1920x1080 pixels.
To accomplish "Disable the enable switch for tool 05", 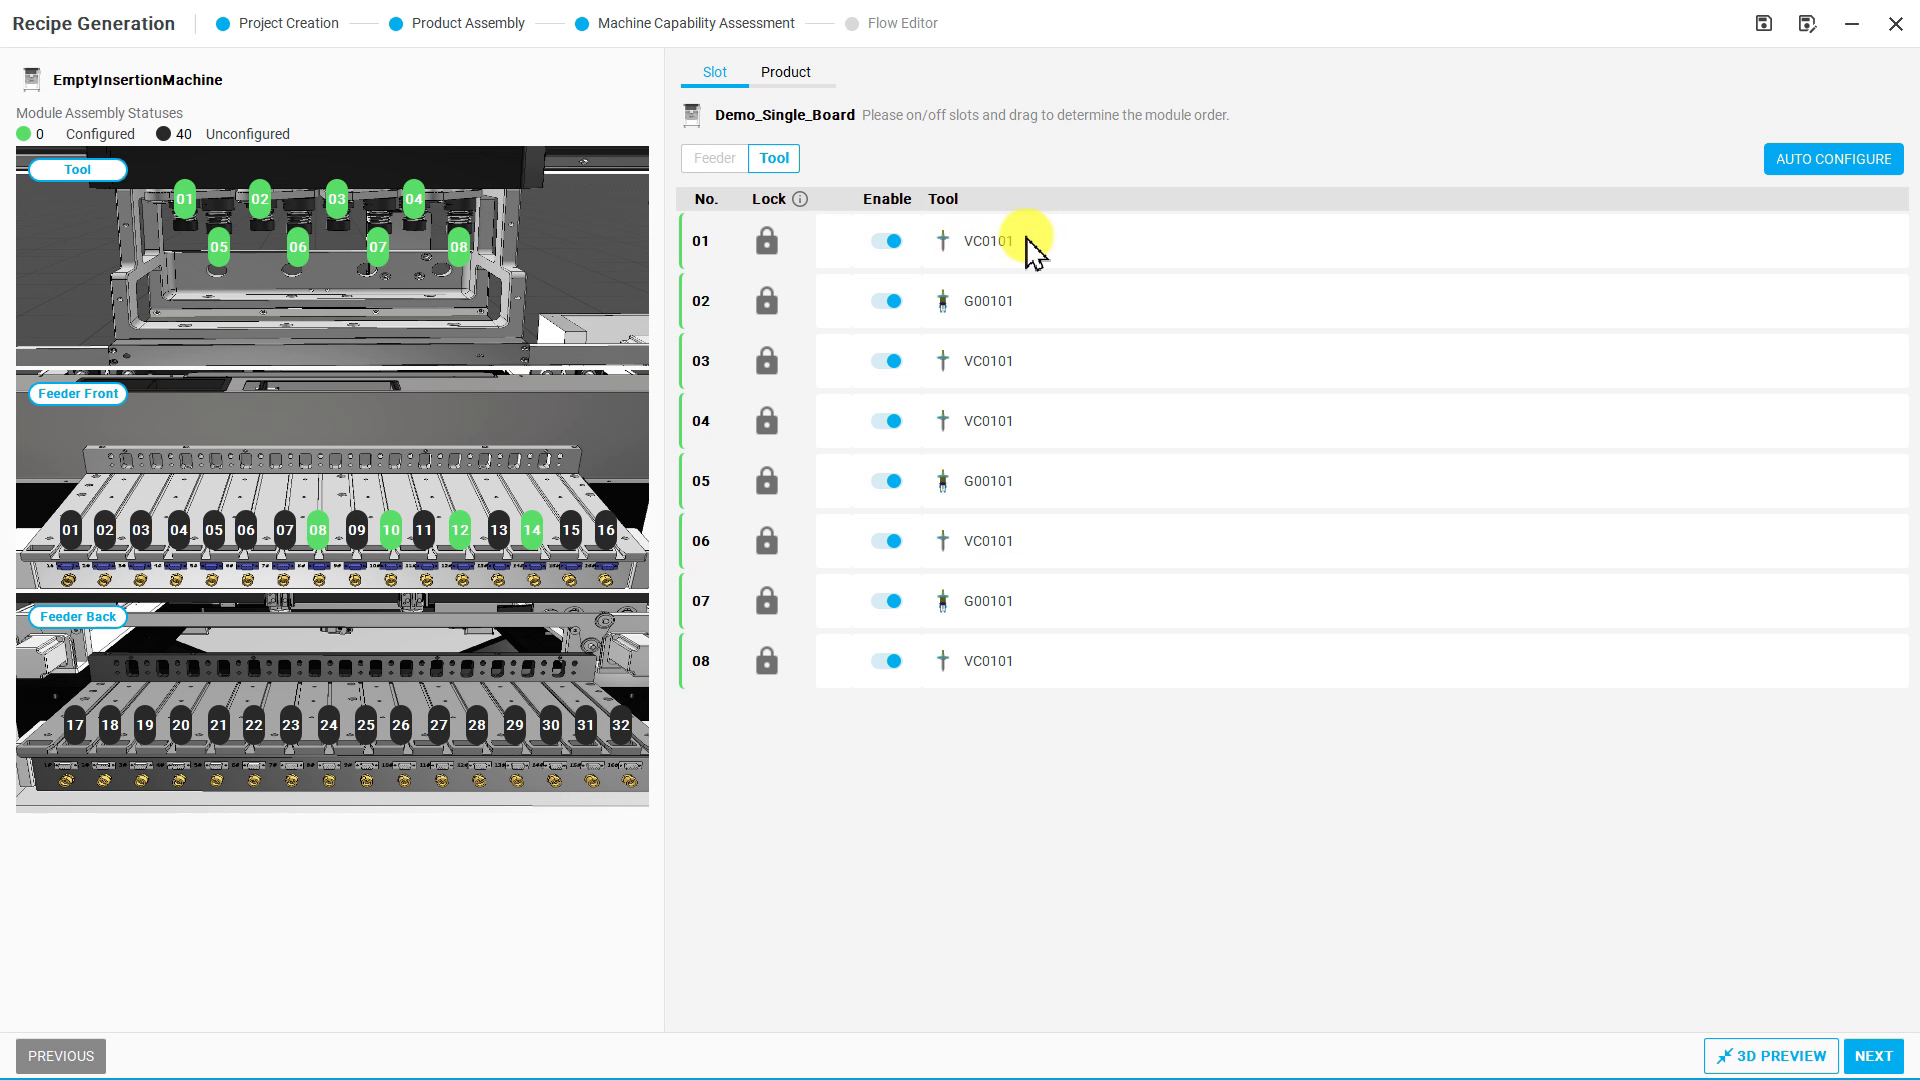I will click(887, 481).
